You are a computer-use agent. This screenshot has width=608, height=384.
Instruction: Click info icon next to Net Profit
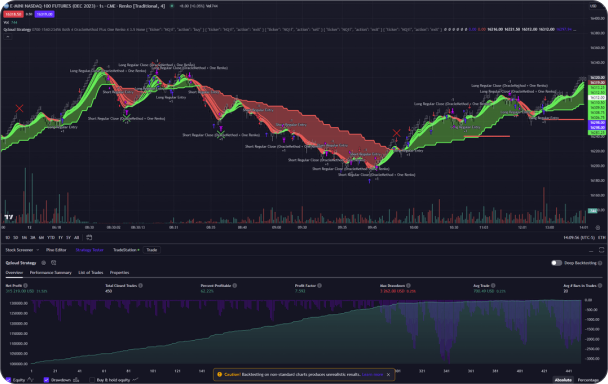pyautogui.click(x=26, y=285)
